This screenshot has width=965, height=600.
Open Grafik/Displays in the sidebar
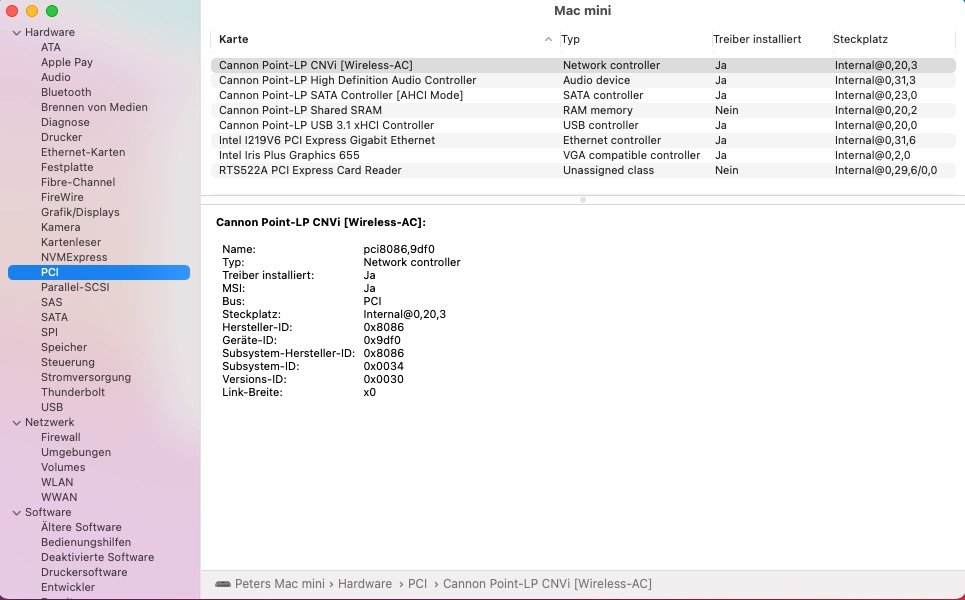(80, 212)
